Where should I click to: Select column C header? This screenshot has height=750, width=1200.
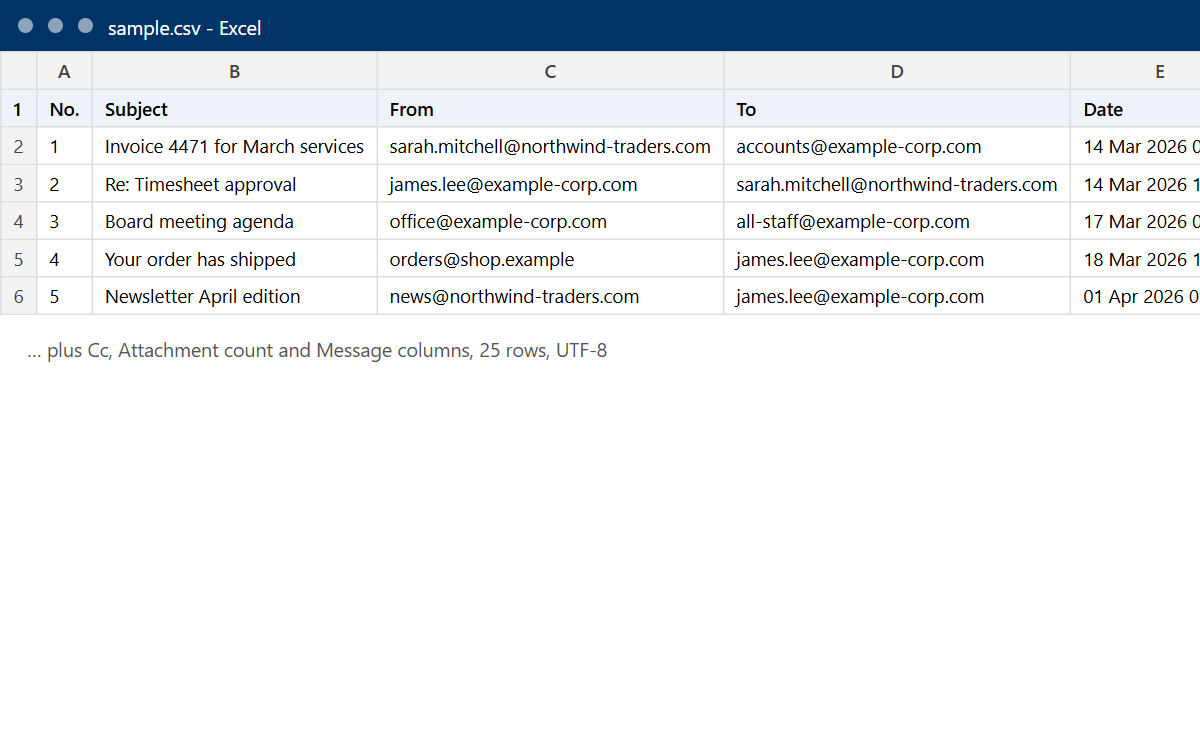click(x=551, y=71)
